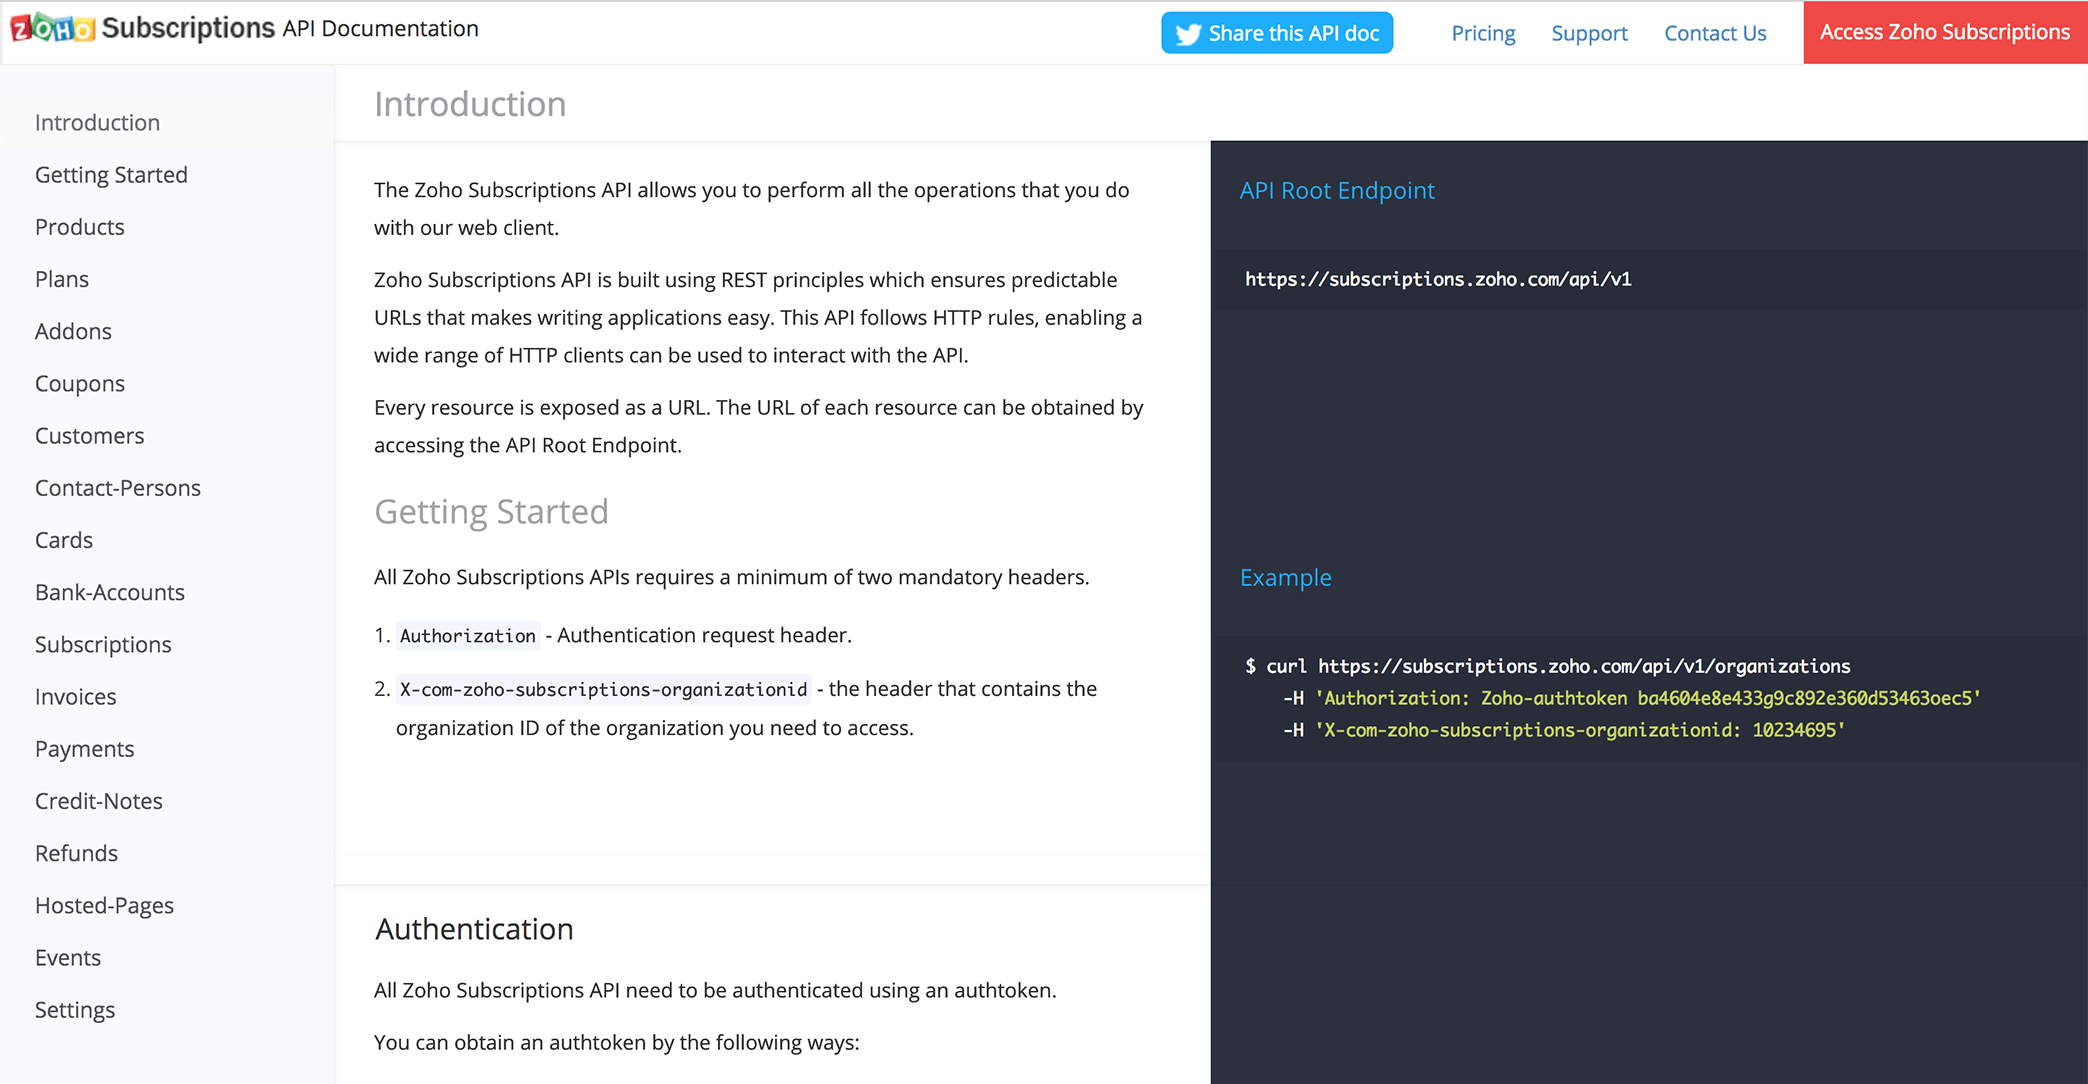2088x1084 pixels.
Task: Navigate to Getting Started section
Action: point(111,174)
